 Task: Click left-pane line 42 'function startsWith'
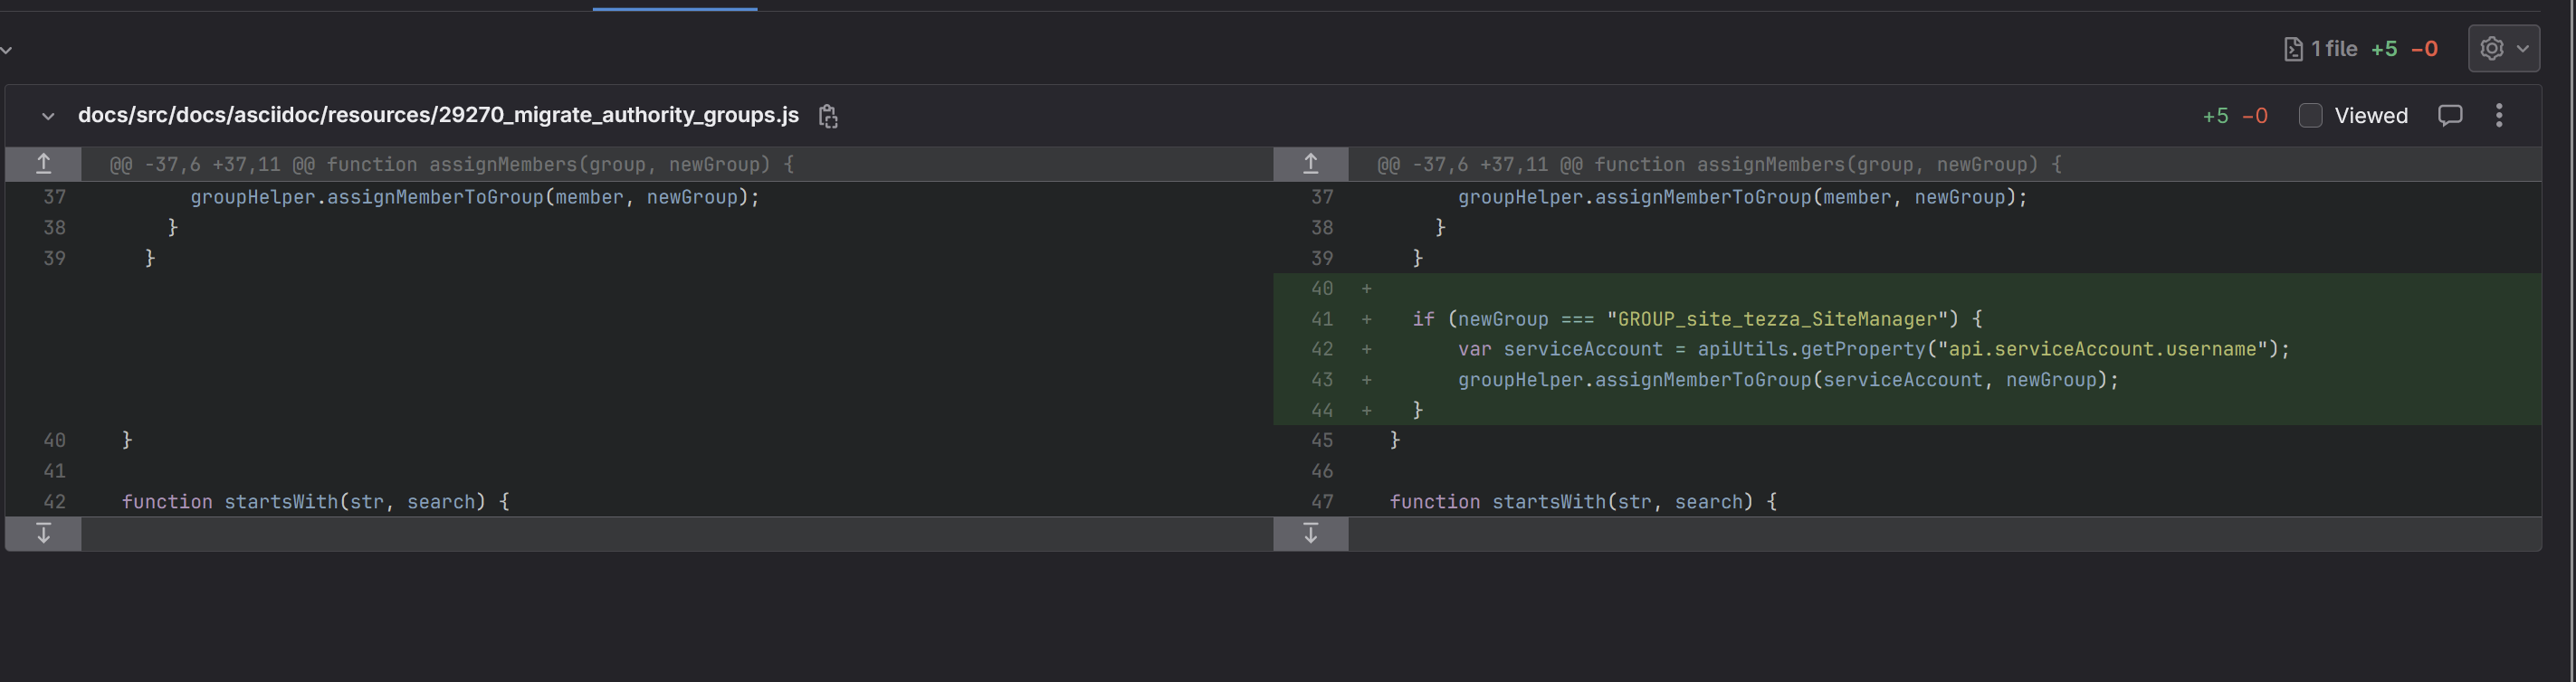click(x=315, y=501)
